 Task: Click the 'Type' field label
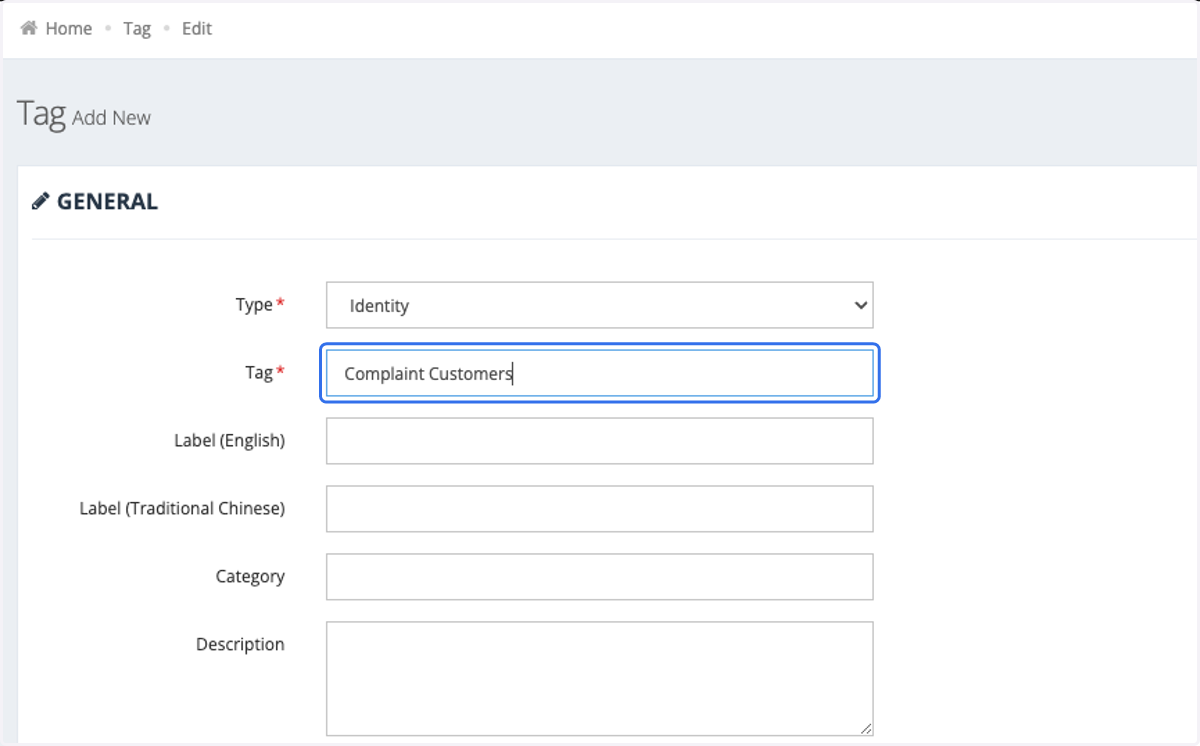coord(254,304)
